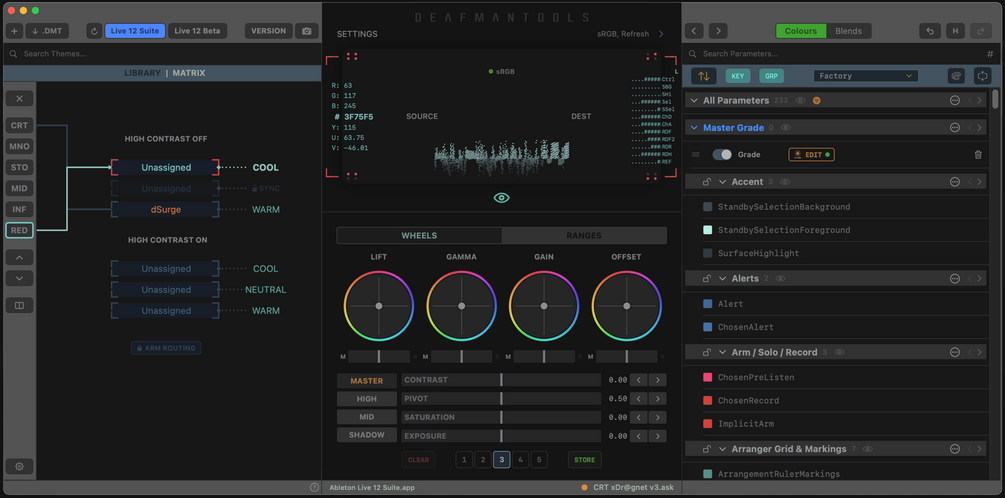Click the down chevron below the RED slot

[19, 278]
